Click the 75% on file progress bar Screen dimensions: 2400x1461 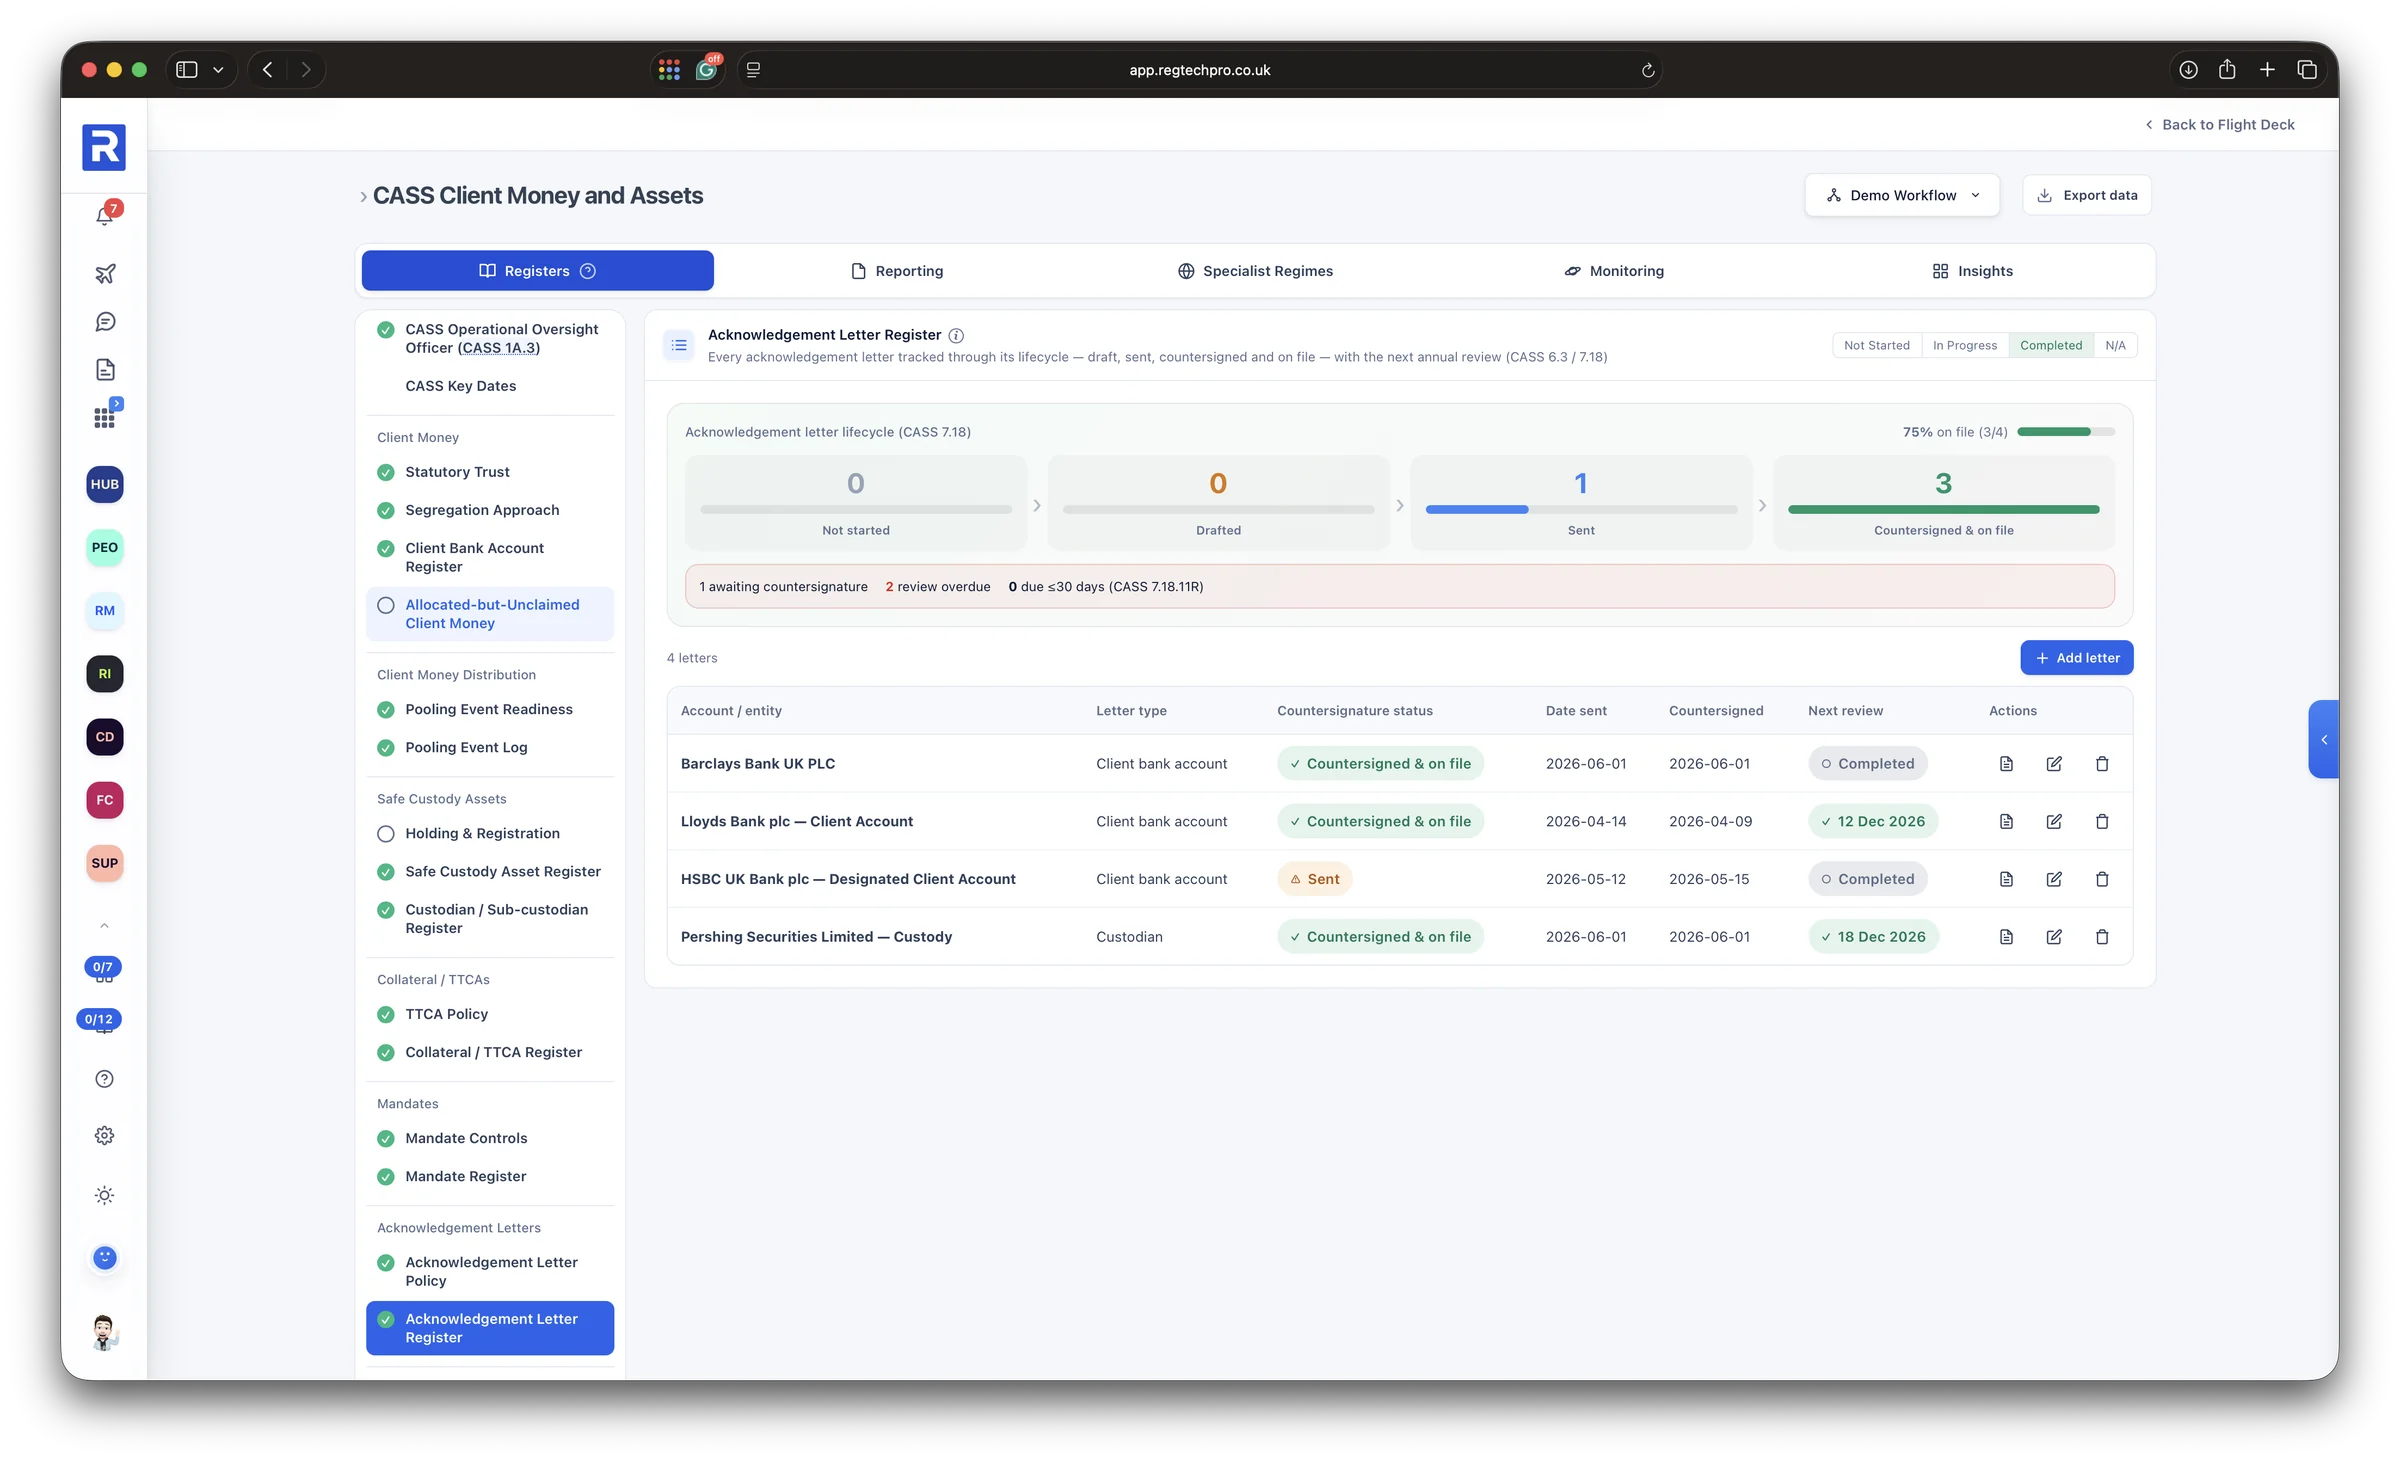(x=2066, y=432)
